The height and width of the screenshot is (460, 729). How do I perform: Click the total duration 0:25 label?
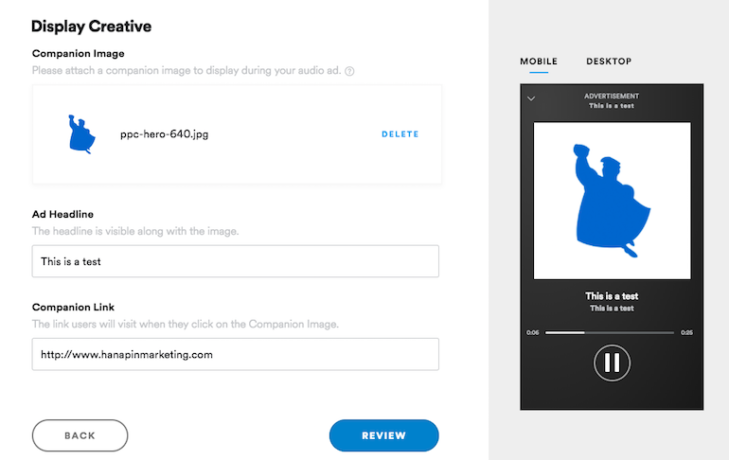coord(687,333)
